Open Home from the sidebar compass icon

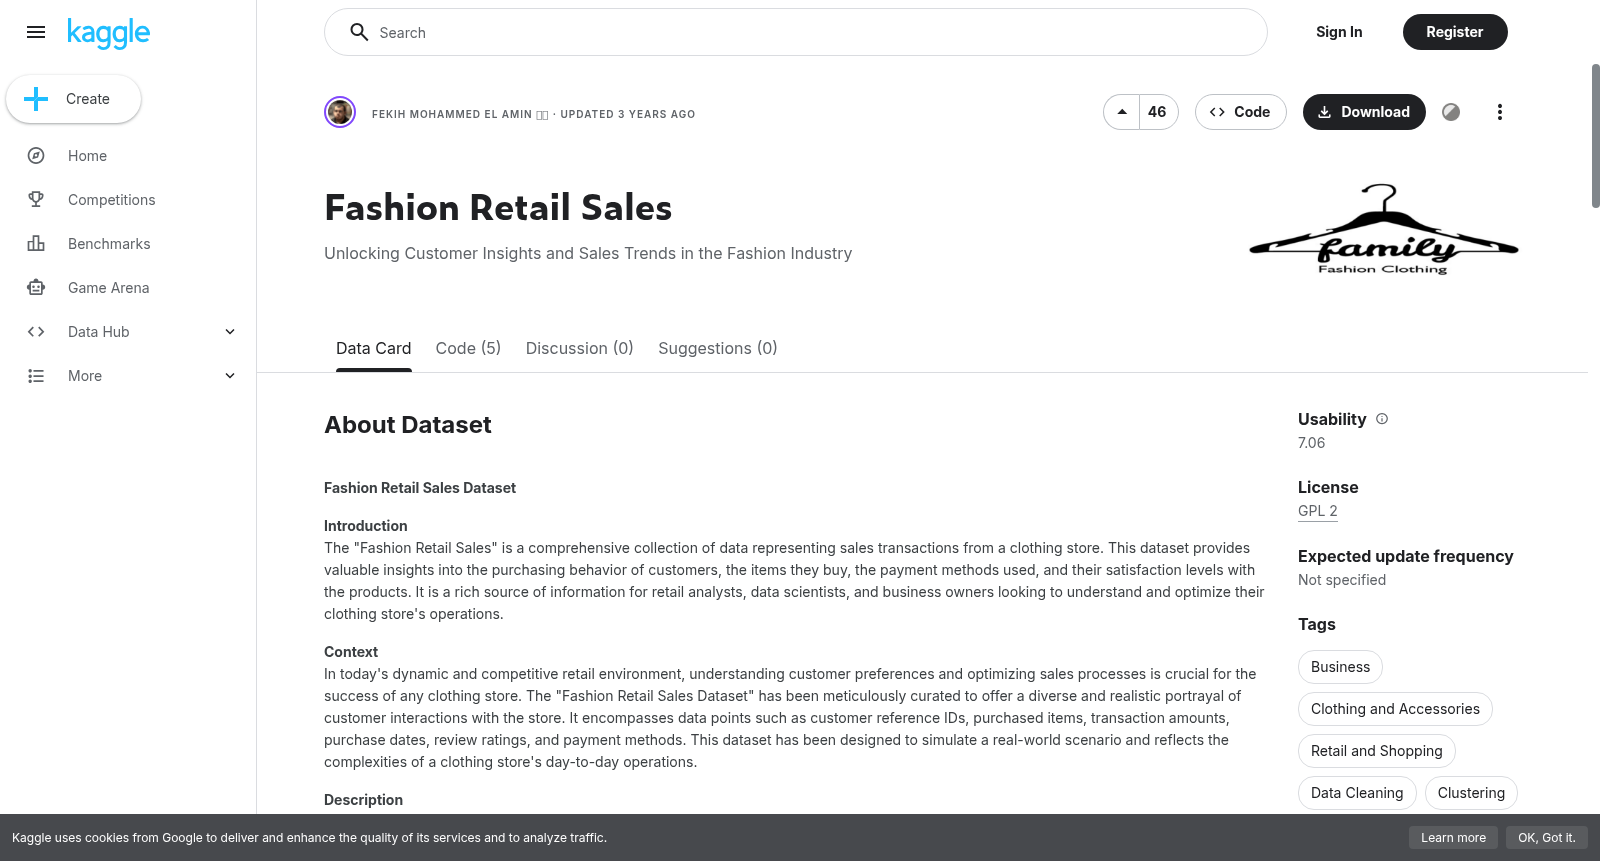[36, 156]
